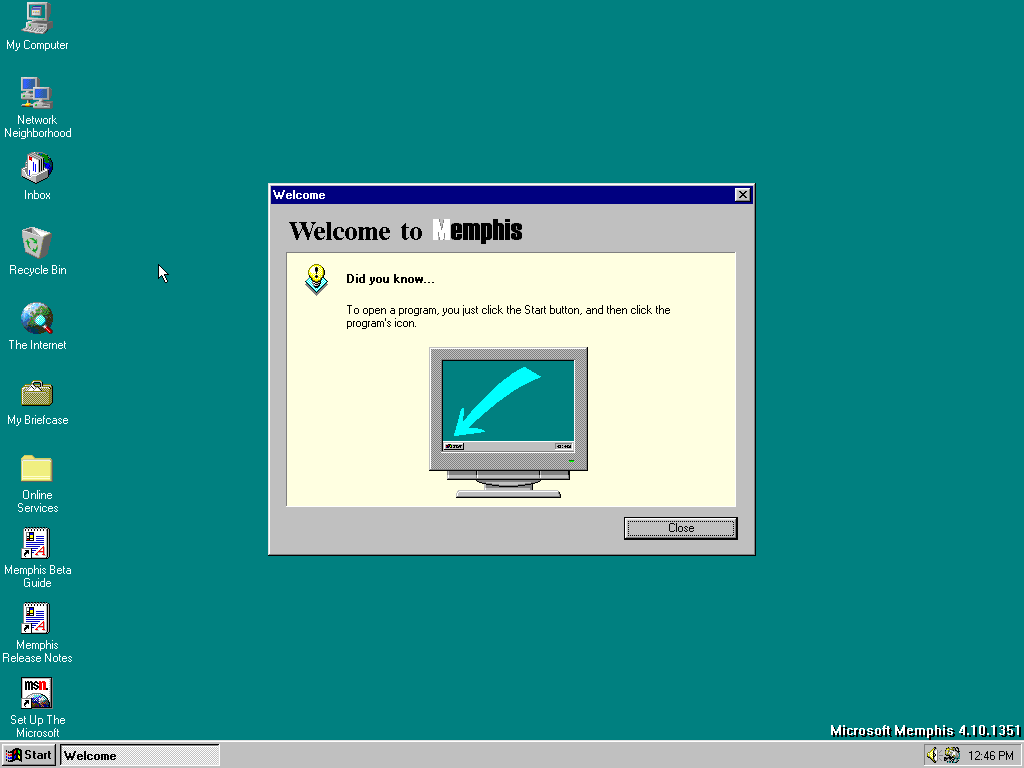Close the Welcome window with the X
The image size is (1024, 768).
742,195
